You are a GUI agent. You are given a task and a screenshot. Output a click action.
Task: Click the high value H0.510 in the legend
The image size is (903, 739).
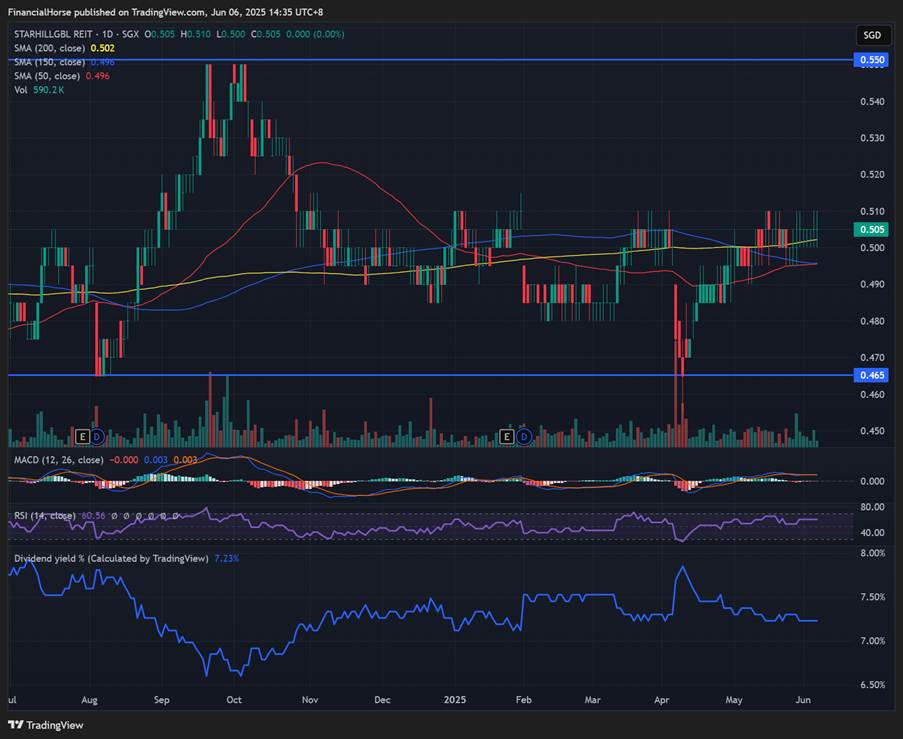click(196, 35)
